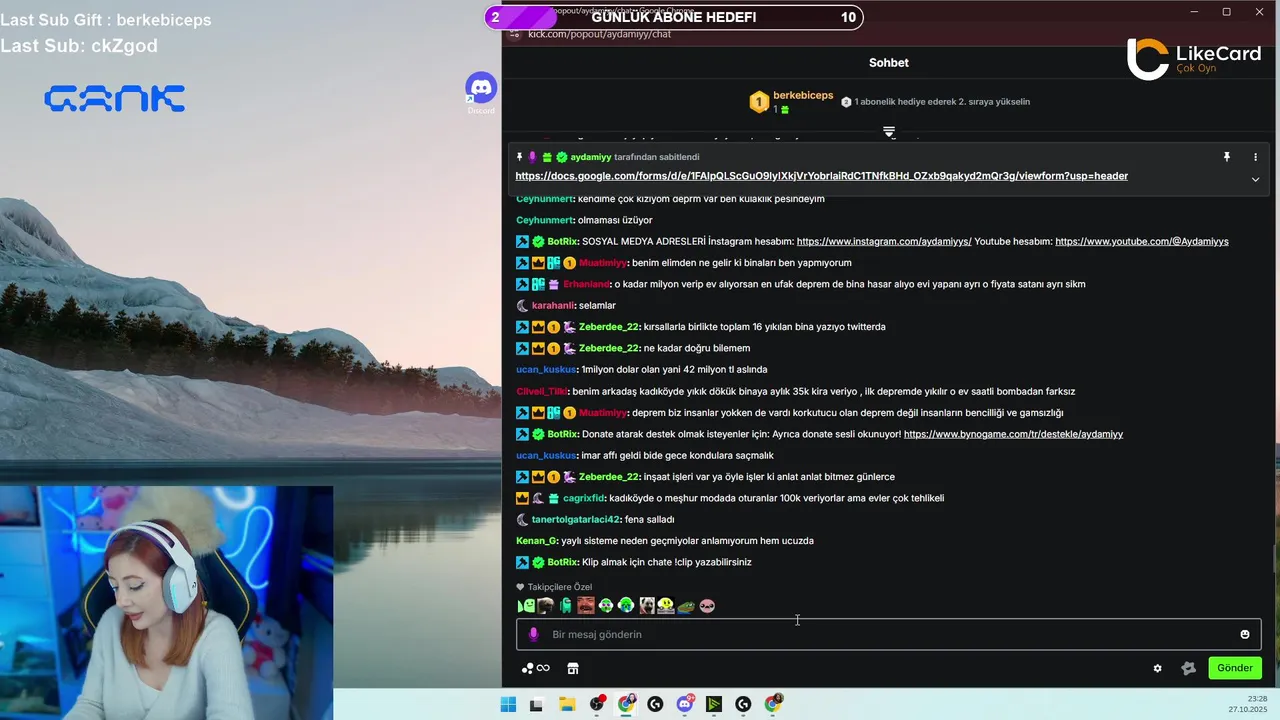Open the cagrixfid username

click(x=584, y=498)
